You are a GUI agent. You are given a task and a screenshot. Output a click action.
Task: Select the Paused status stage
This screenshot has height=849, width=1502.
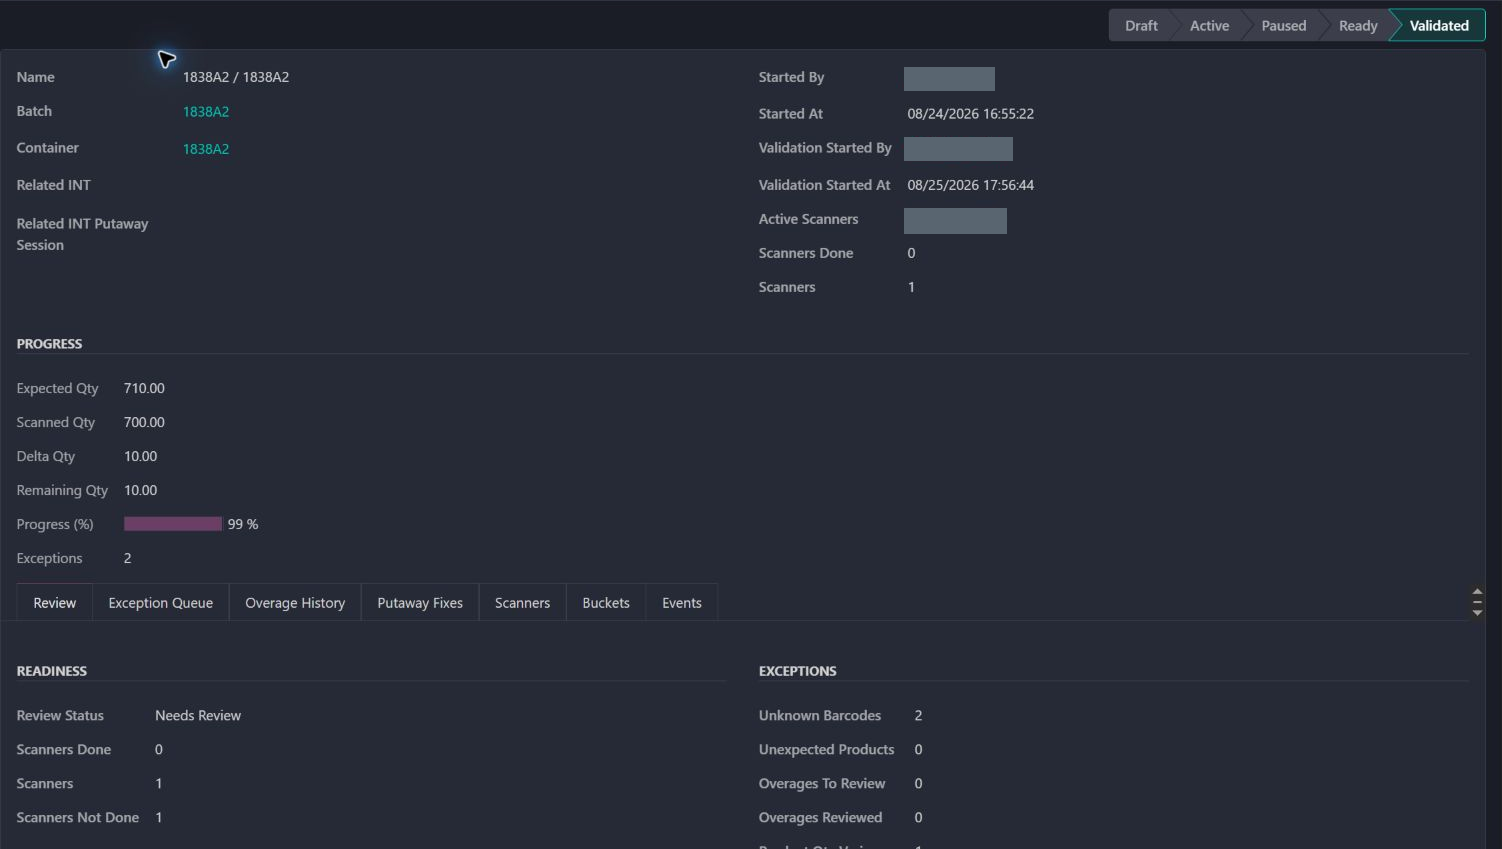tap(1283, 26)
